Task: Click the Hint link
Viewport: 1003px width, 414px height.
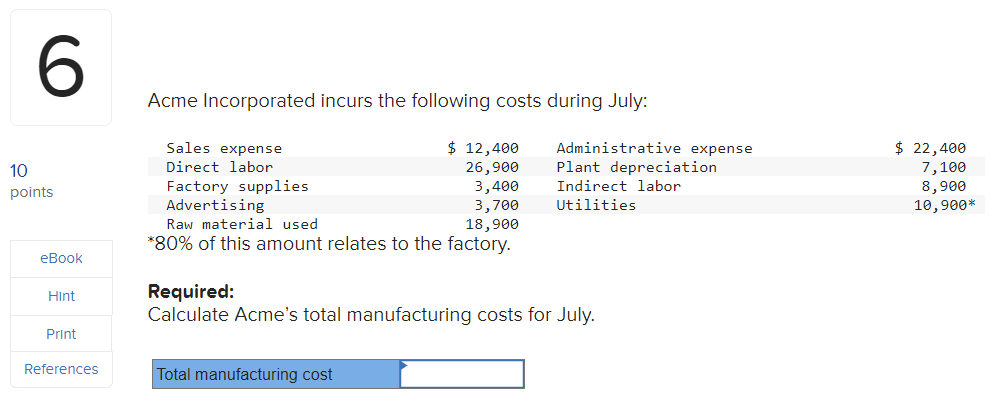Action: click(61, 296)
